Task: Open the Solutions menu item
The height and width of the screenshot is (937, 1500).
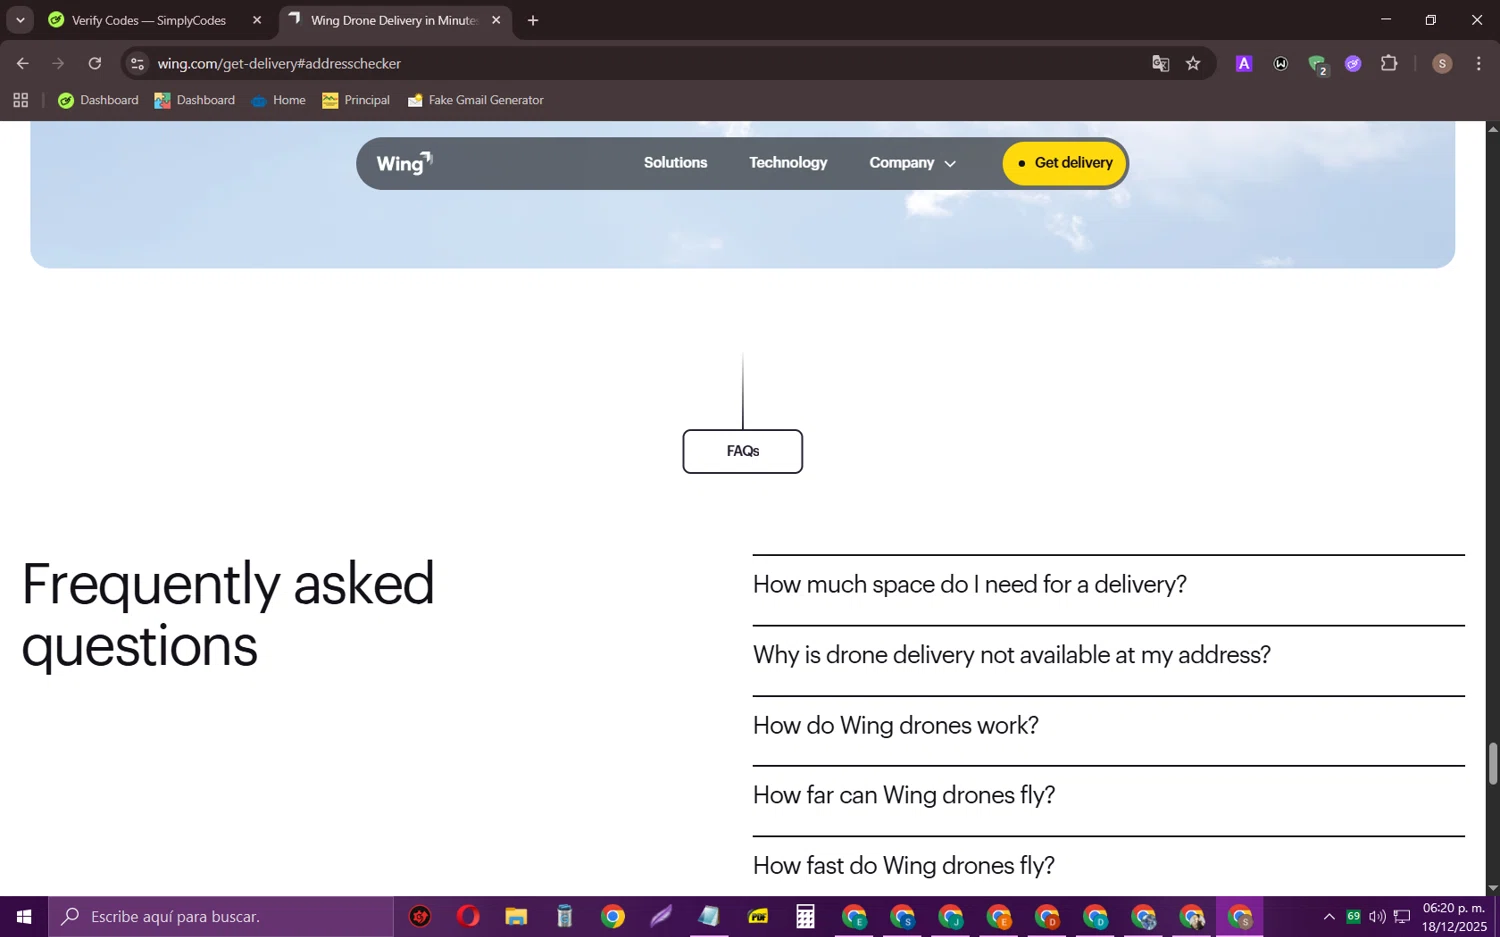Action: pos(675,163)
